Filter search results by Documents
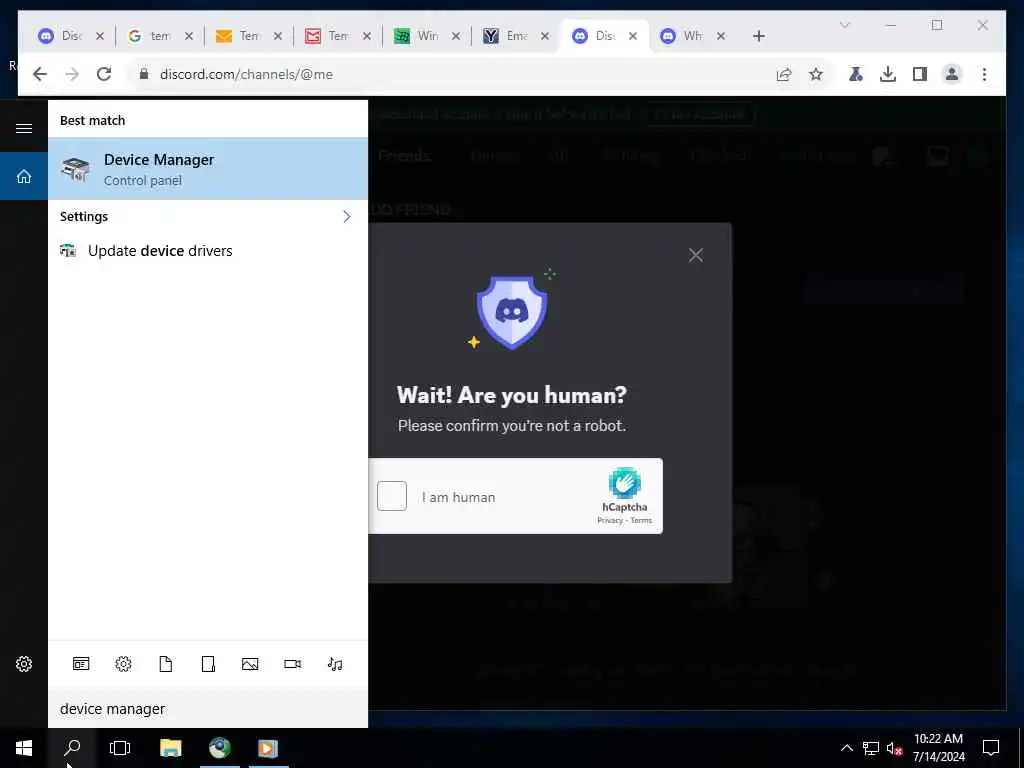Viewport: 1024px width, 768px height. click(x=166, y=664)
